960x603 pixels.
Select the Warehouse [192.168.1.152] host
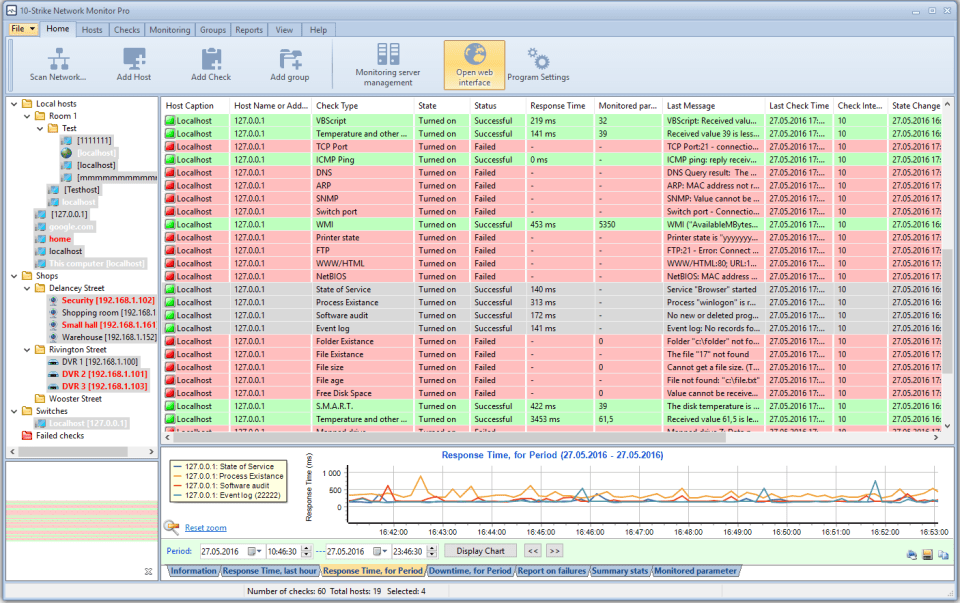(x=109, y=337)
